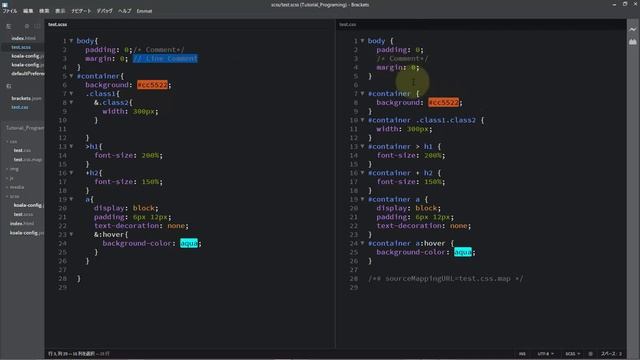Collapse a block at line 19 in test.scss

pyautogui.click(x=71, y=199)
